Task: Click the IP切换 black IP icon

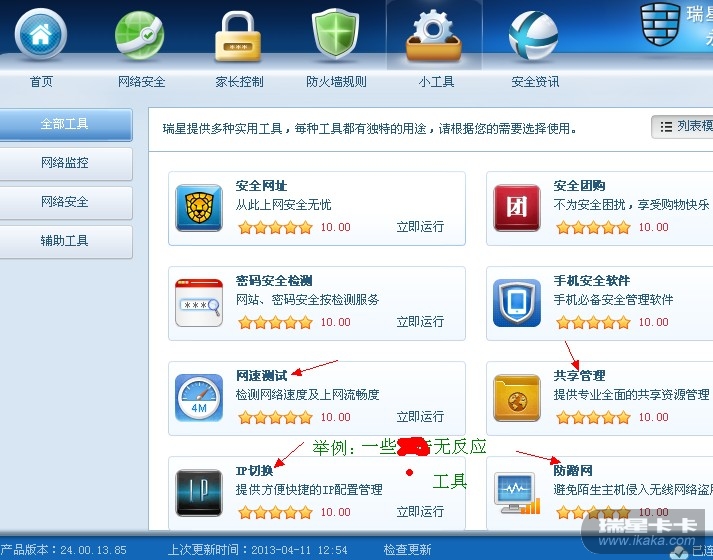Action: pyautogui.click(x=199, y=493)
